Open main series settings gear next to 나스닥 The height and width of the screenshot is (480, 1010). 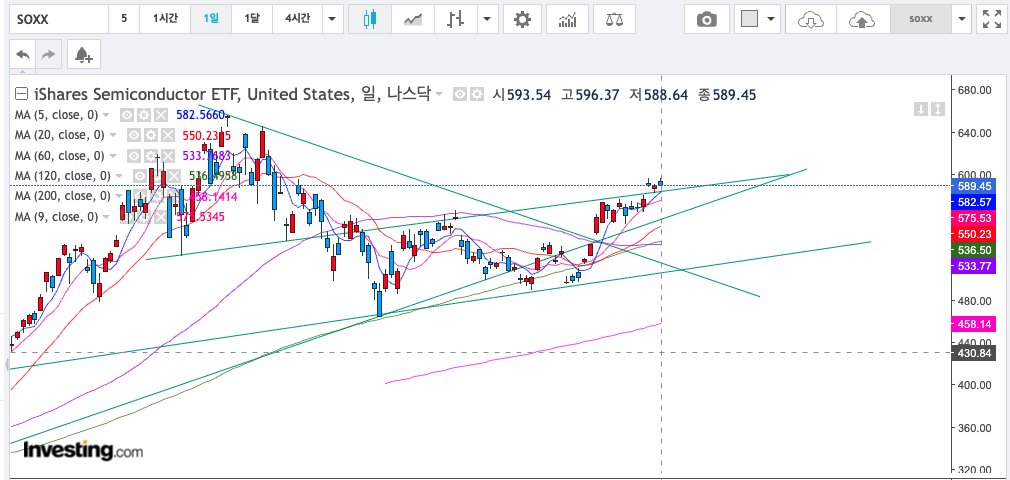pyautogui.click(x=476, y=95)
